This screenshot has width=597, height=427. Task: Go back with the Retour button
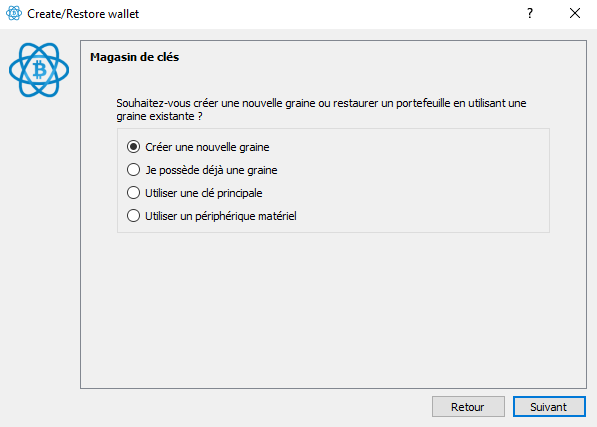tap(468, 407)
